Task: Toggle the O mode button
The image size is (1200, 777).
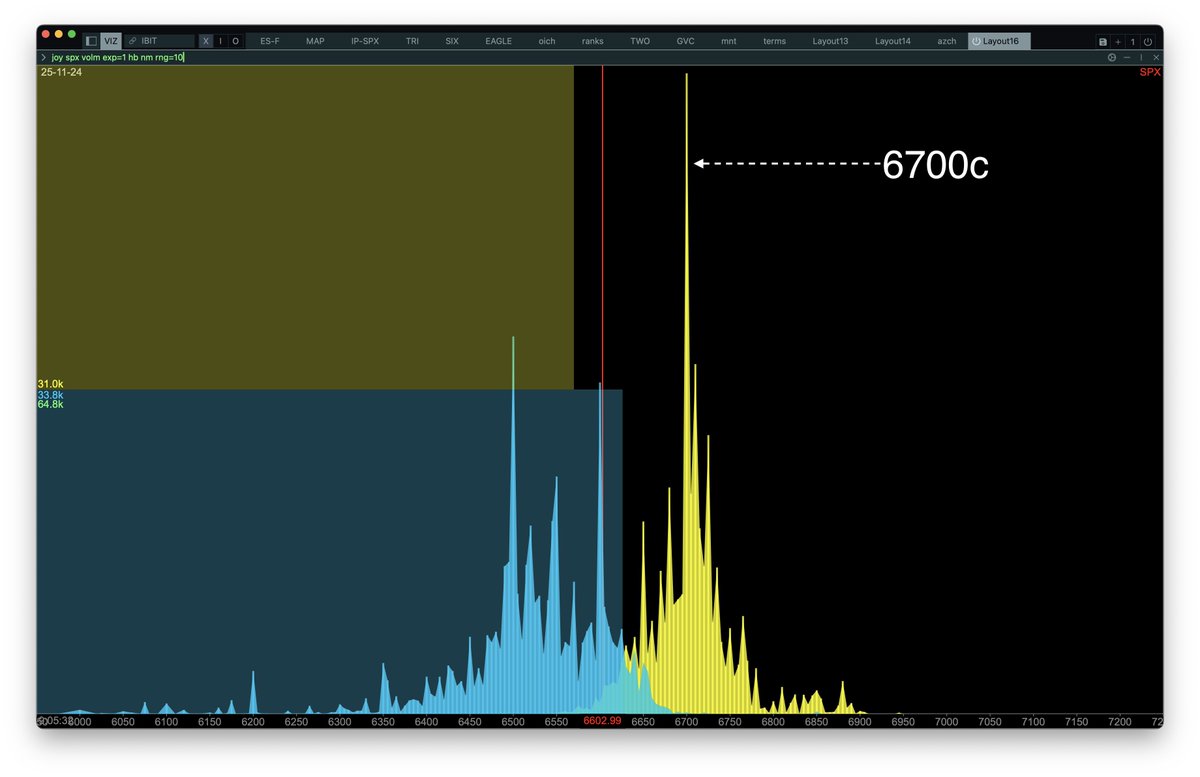Action: coord(236,41)
